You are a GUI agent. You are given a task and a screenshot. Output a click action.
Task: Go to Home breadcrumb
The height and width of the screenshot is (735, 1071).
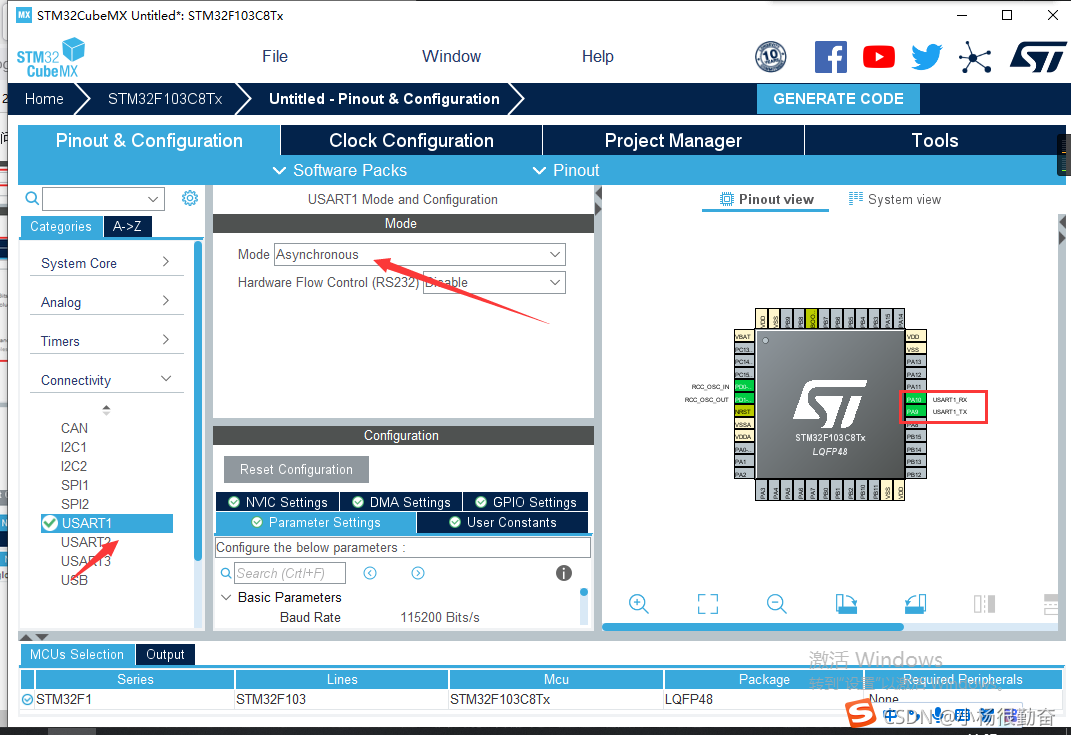[44, 99]
